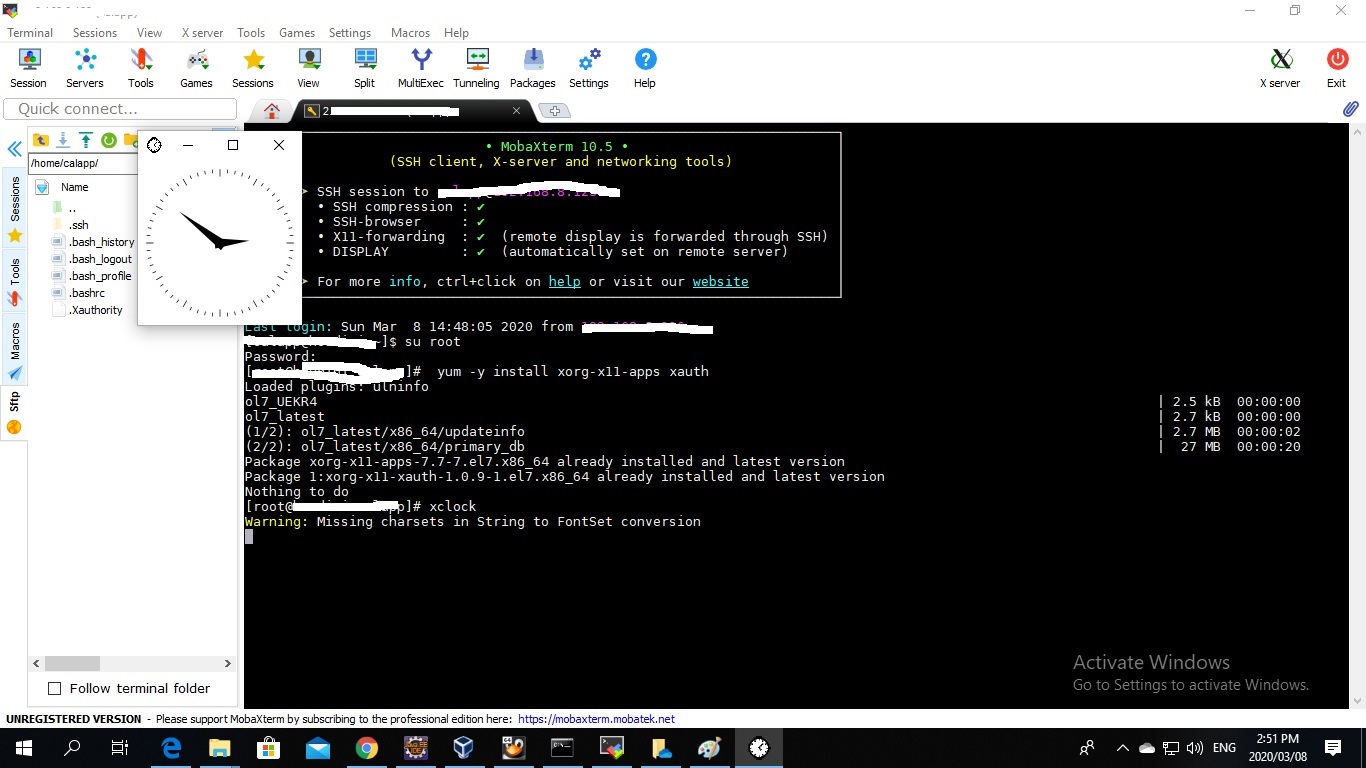Click the paperclip icon near tabs
1366x768 pixels.
click(x=1350, y=109)
